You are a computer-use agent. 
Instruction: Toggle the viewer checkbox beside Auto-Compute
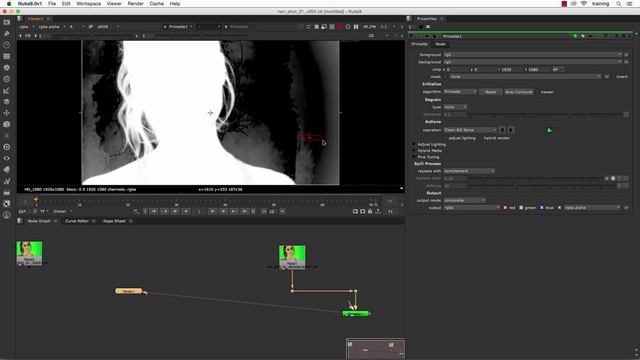coord(537,92)
